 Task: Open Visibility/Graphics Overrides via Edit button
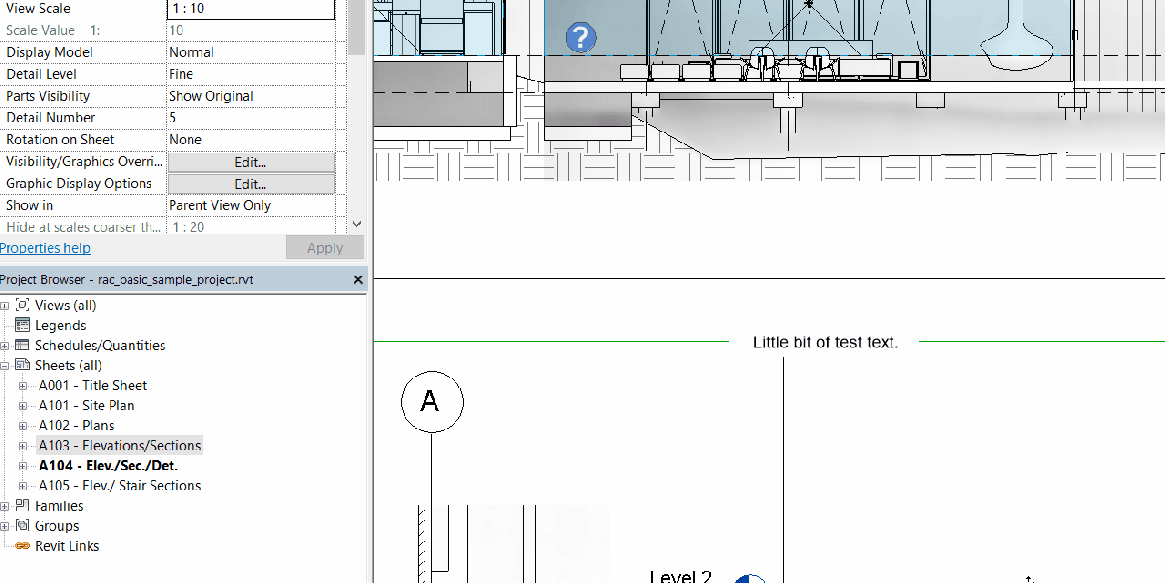click(x=250, y=161)
